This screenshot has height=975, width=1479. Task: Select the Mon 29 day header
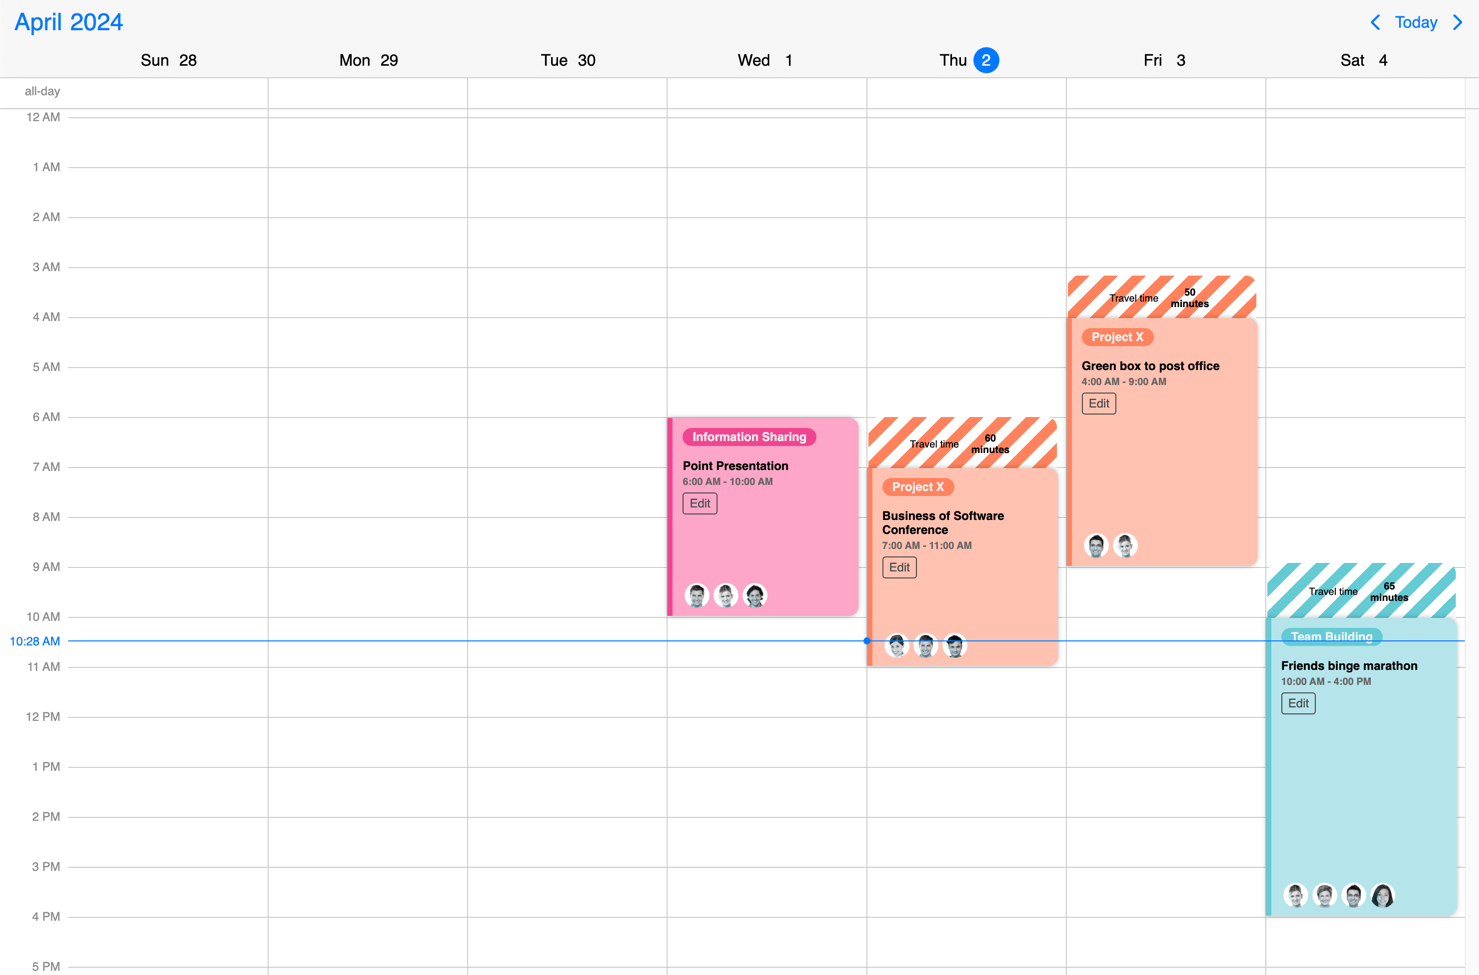point(369,60)
